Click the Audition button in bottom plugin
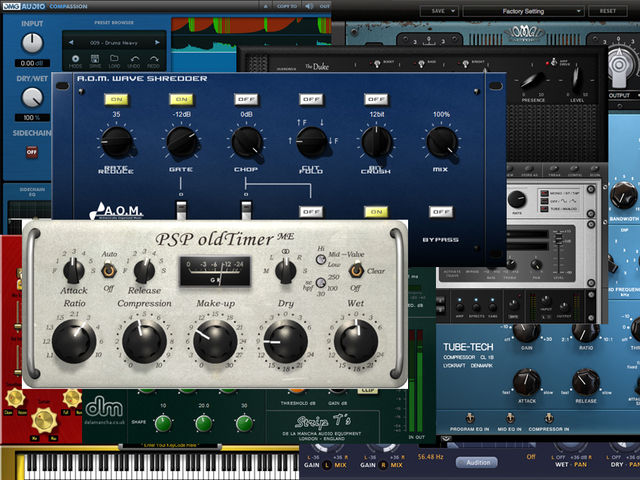This screenshot has width=640, height=480. tap(477, 462)
